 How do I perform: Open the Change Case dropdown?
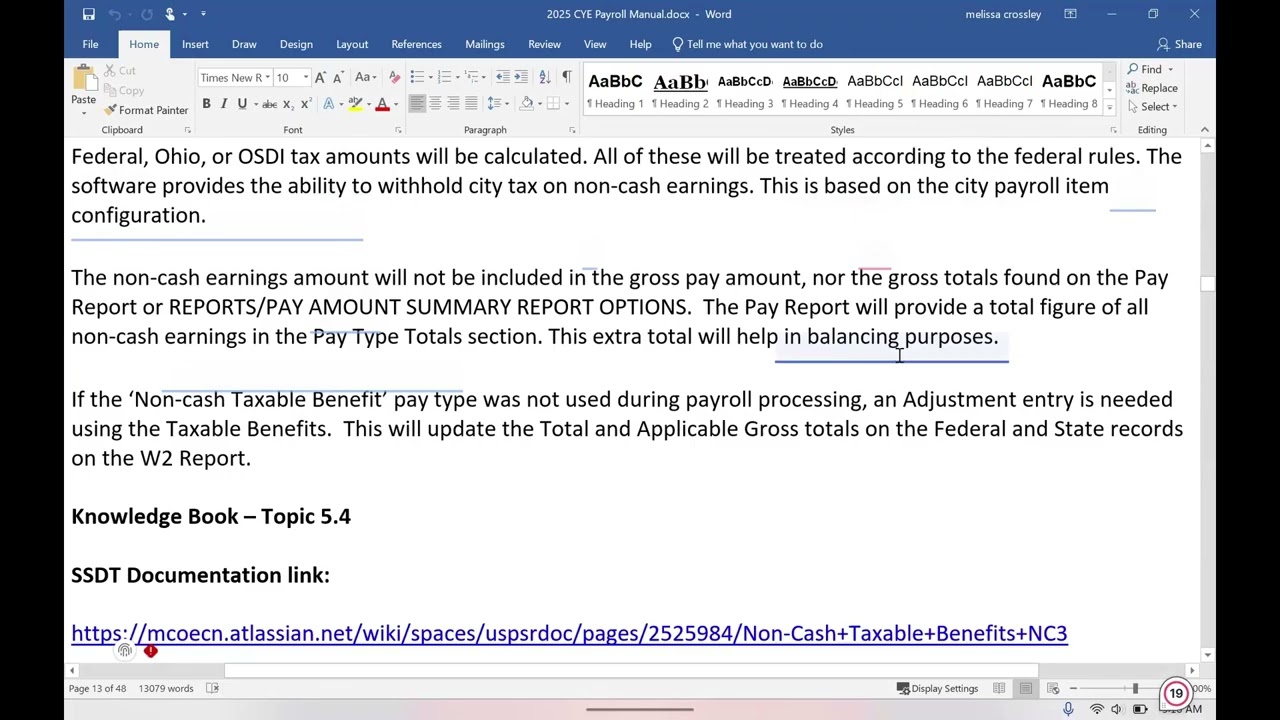[x=365, y=78]
